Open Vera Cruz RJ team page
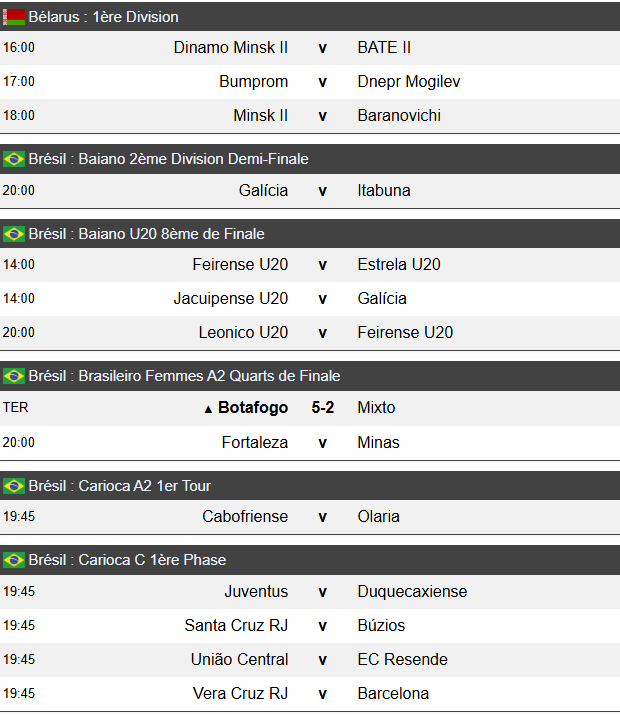 pos(240,693)
